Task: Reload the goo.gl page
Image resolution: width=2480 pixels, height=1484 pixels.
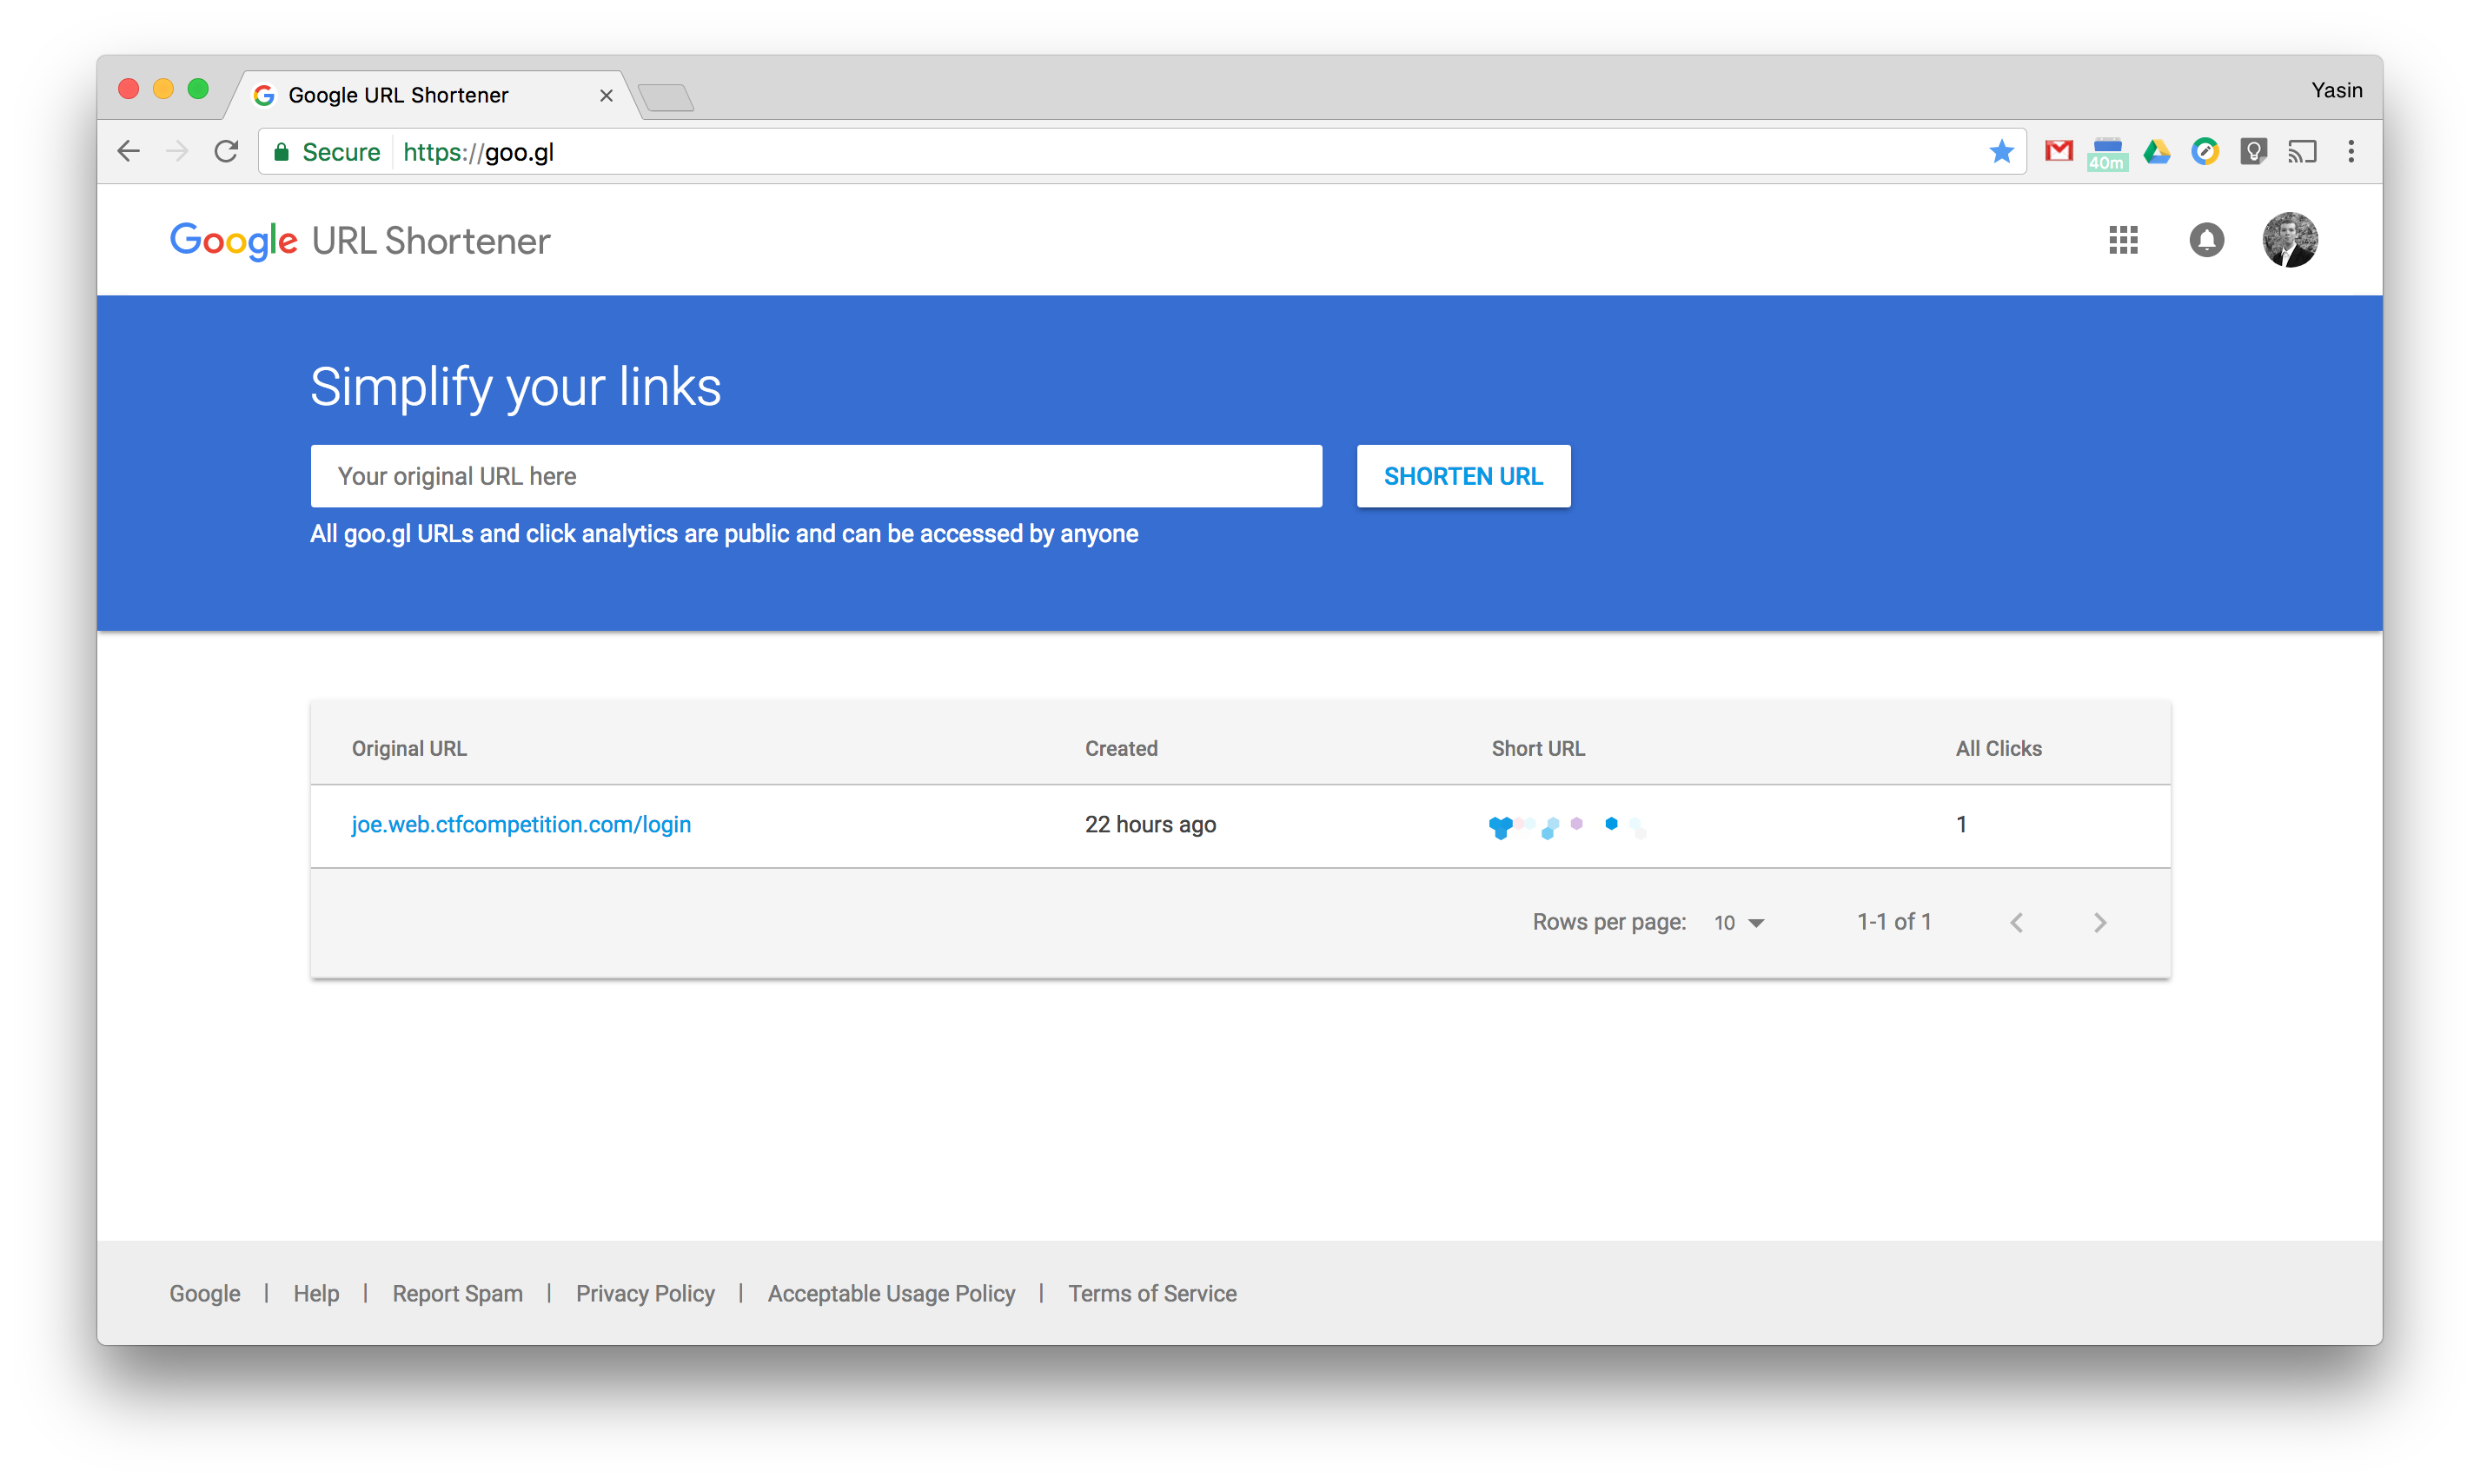Action: coord(227,152)
